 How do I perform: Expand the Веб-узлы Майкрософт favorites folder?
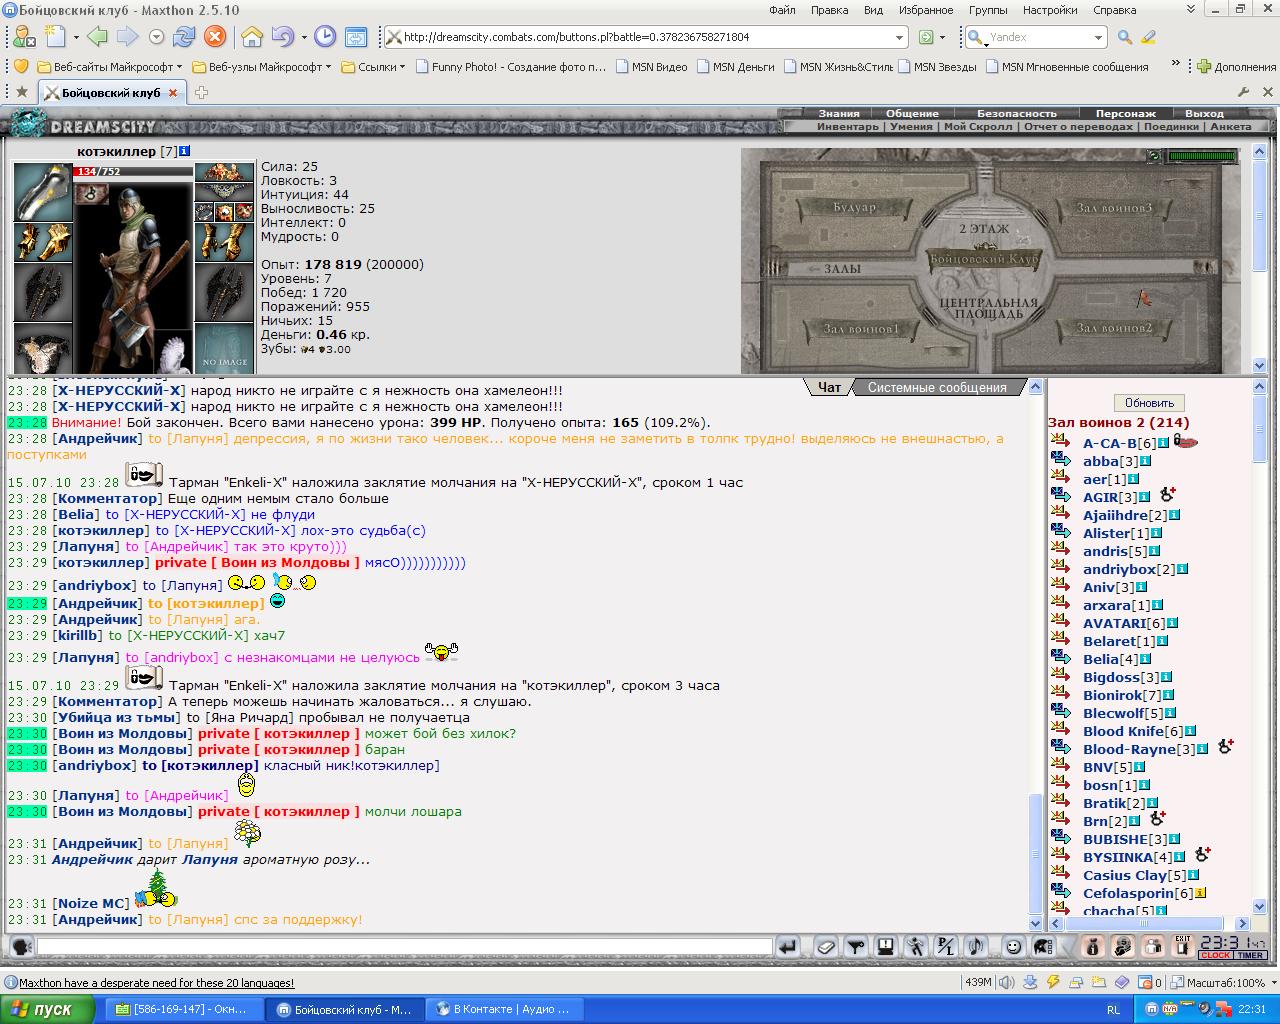click(262, 67)
